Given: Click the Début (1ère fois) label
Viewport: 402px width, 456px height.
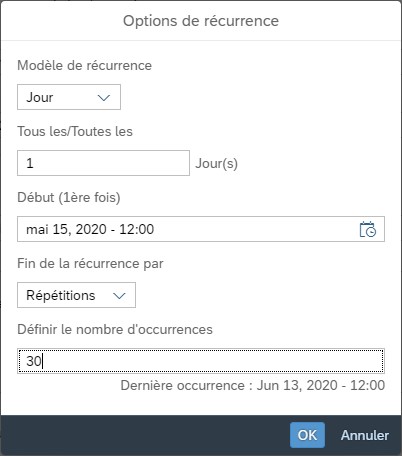Looking at the screenshot, I should tap(69, 197).
